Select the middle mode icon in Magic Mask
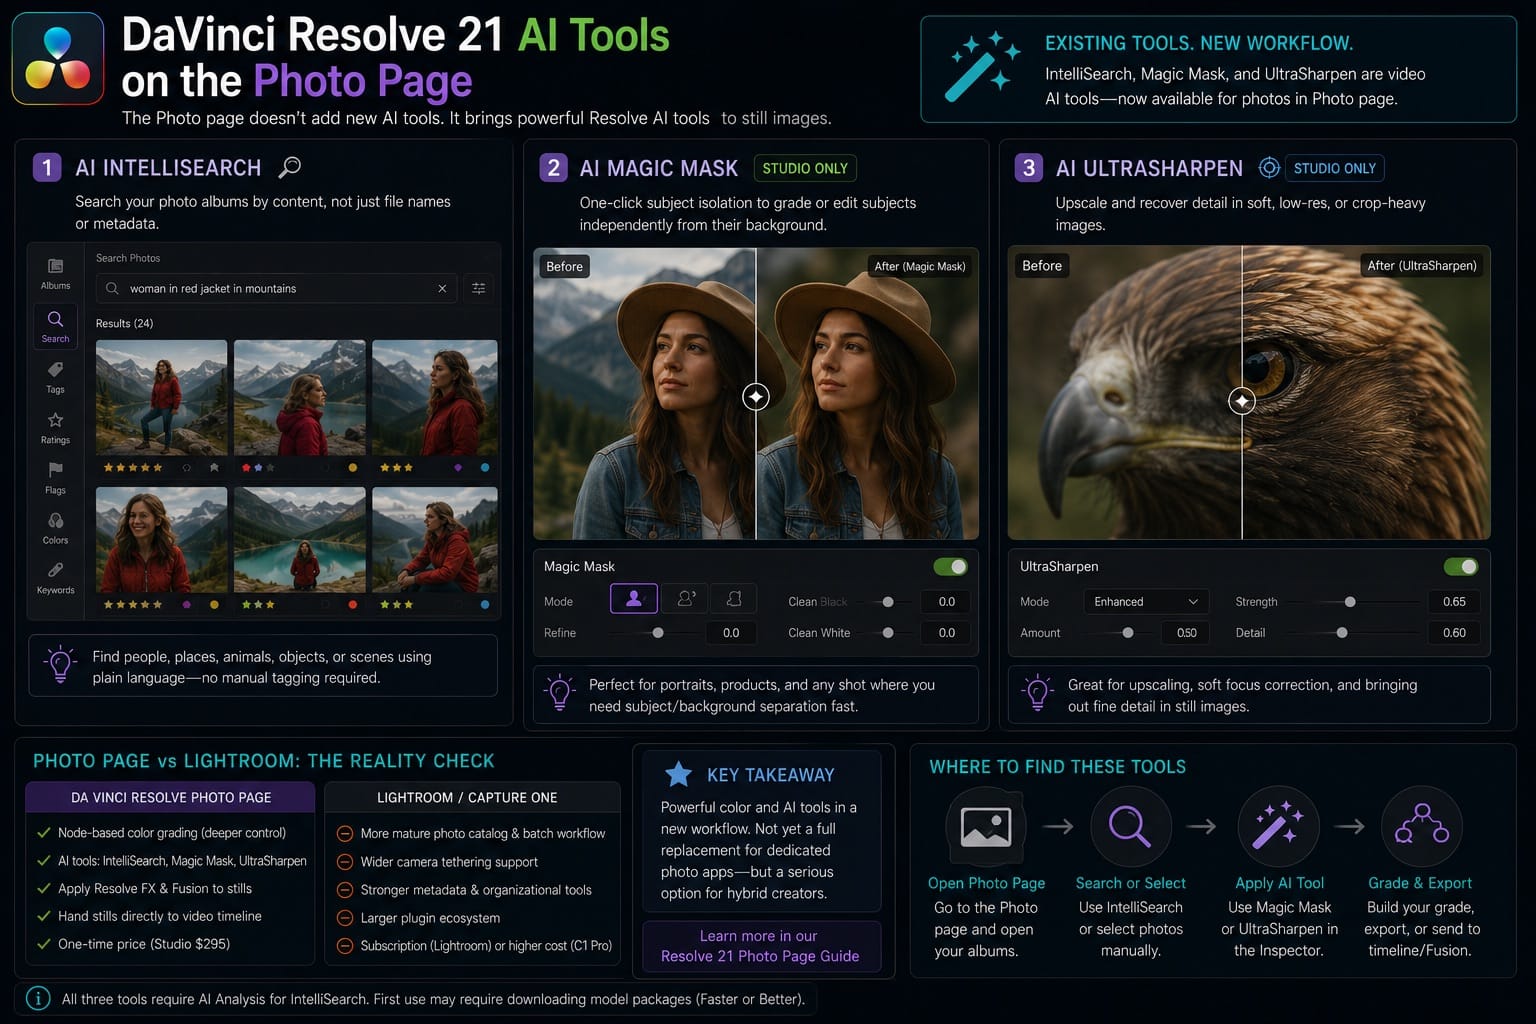 pos(686,599)
